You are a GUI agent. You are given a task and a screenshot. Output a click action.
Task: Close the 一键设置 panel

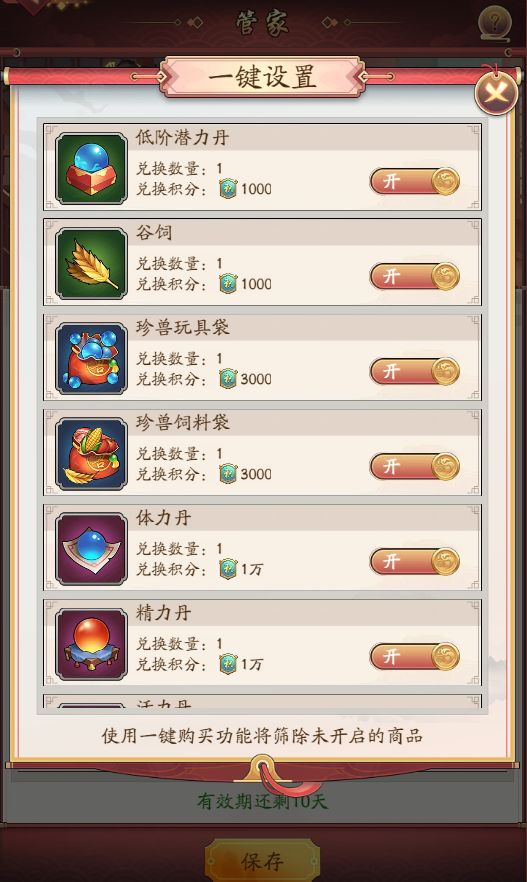pyautogui.click(x=496, y=92)
